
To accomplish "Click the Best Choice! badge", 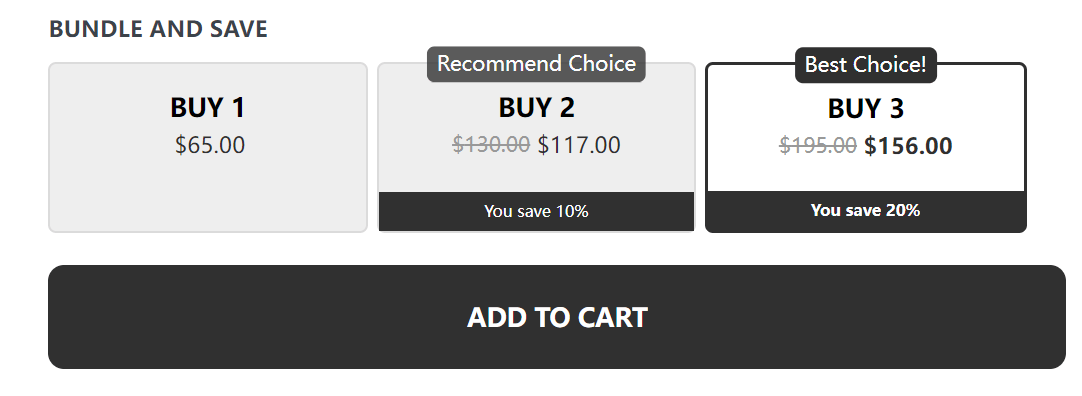I will 866,65.
